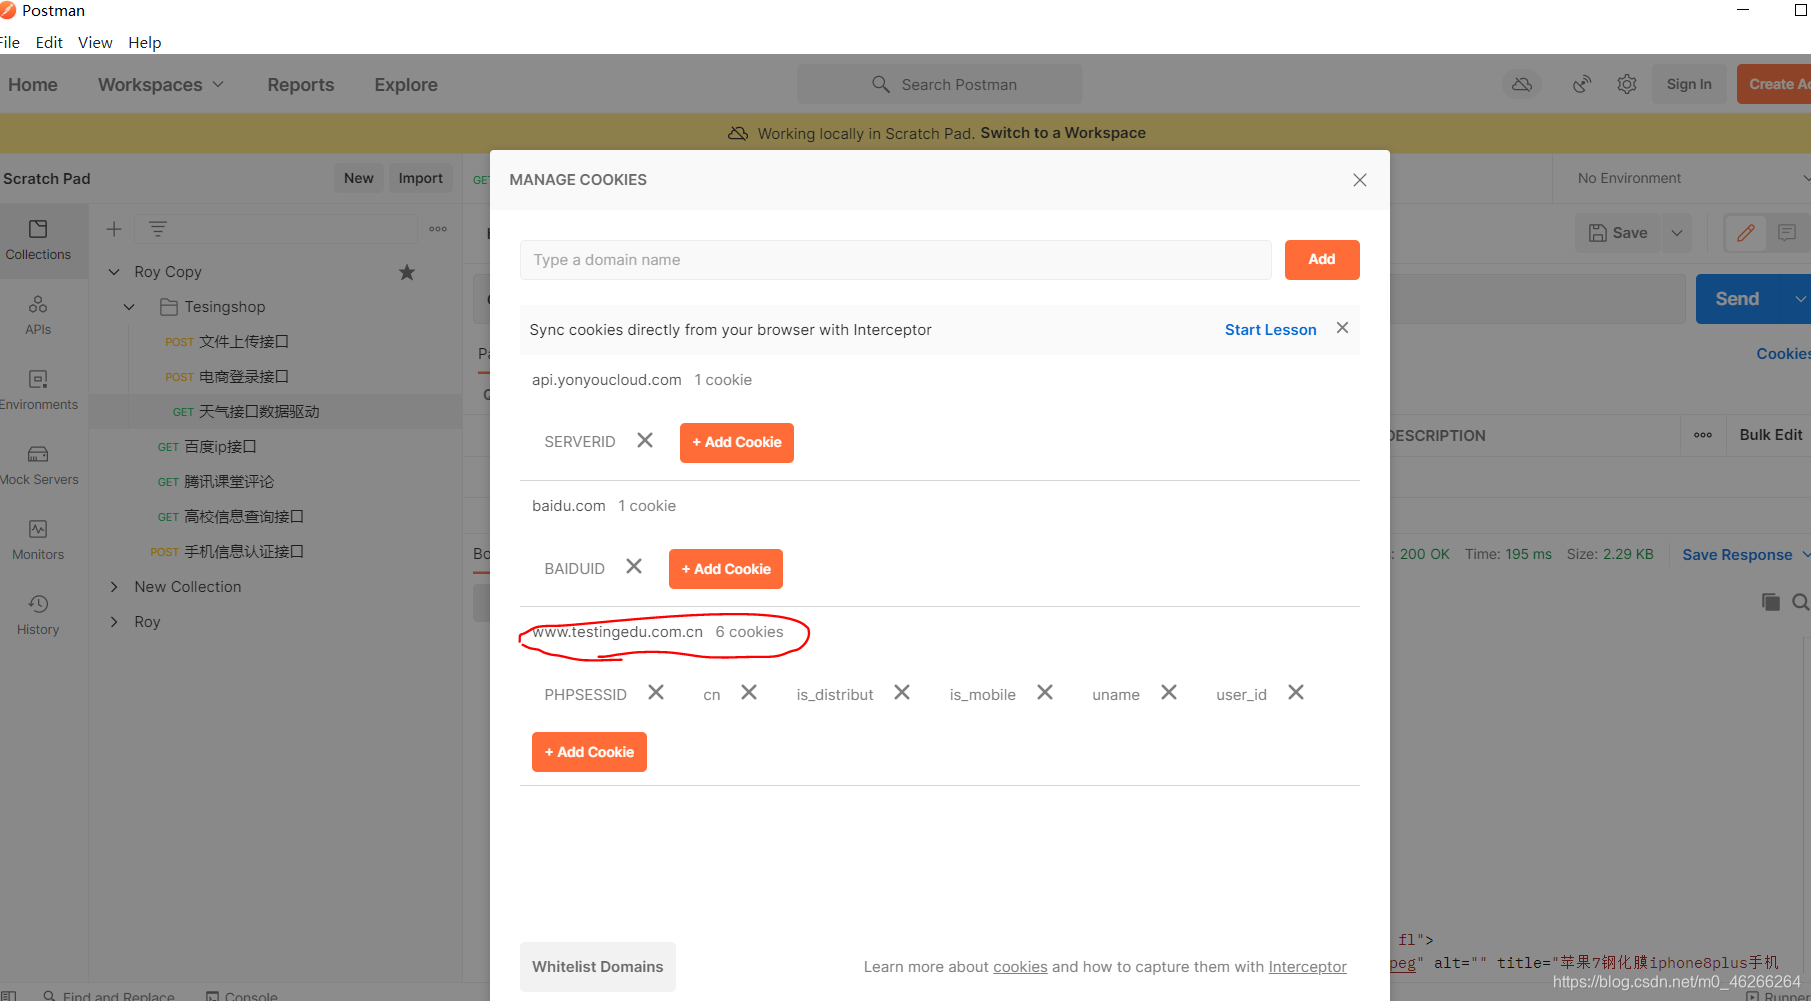This screenshot has width=1811, height=1001.
Task: Expand the New Collection item
Action: point(114,587)
